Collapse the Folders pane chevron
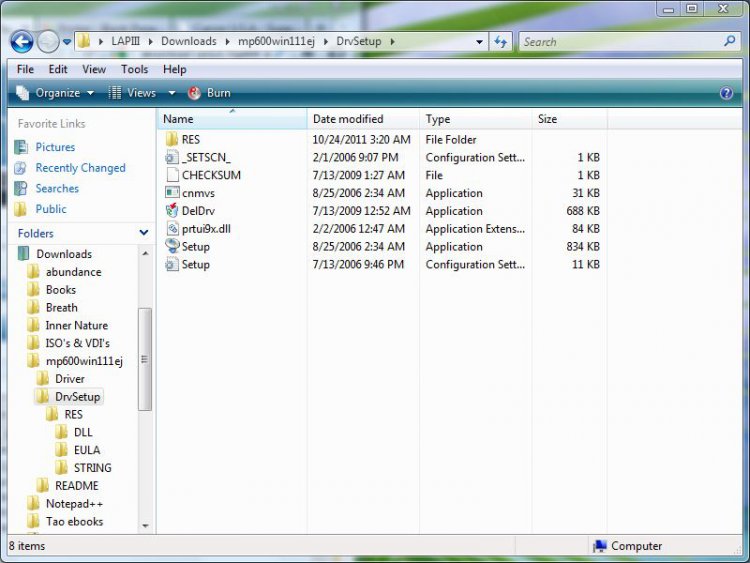This screenshot has height=563, width=750. click(143, 233)
